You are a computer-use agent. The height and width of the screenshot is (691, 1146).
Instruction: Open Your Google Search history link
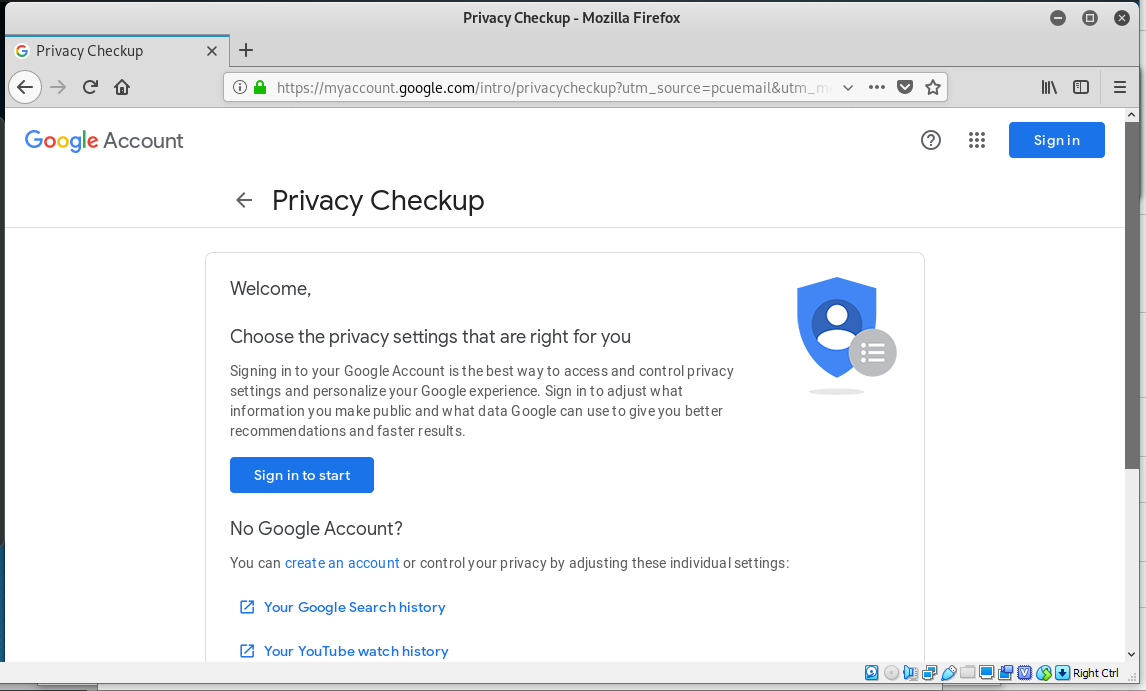(x=354, y=607)
